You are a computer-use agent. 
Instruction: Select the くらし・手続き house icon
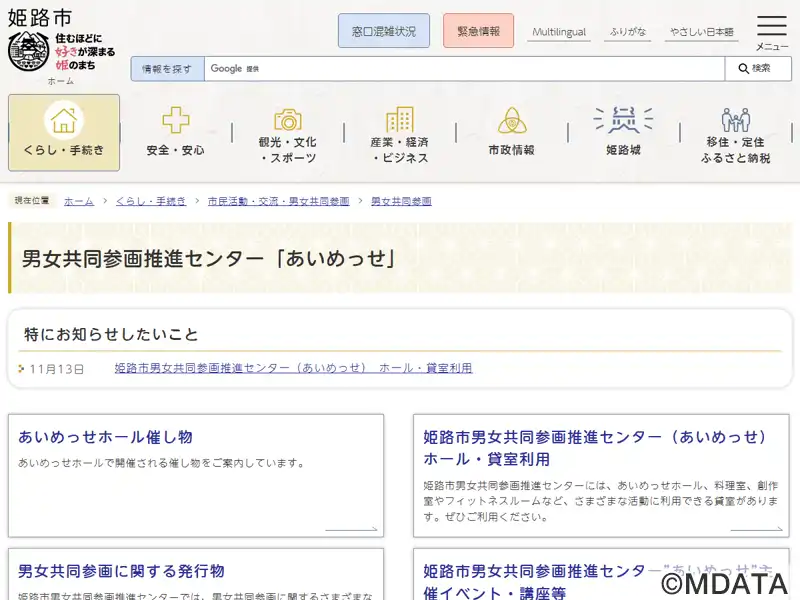64,121
